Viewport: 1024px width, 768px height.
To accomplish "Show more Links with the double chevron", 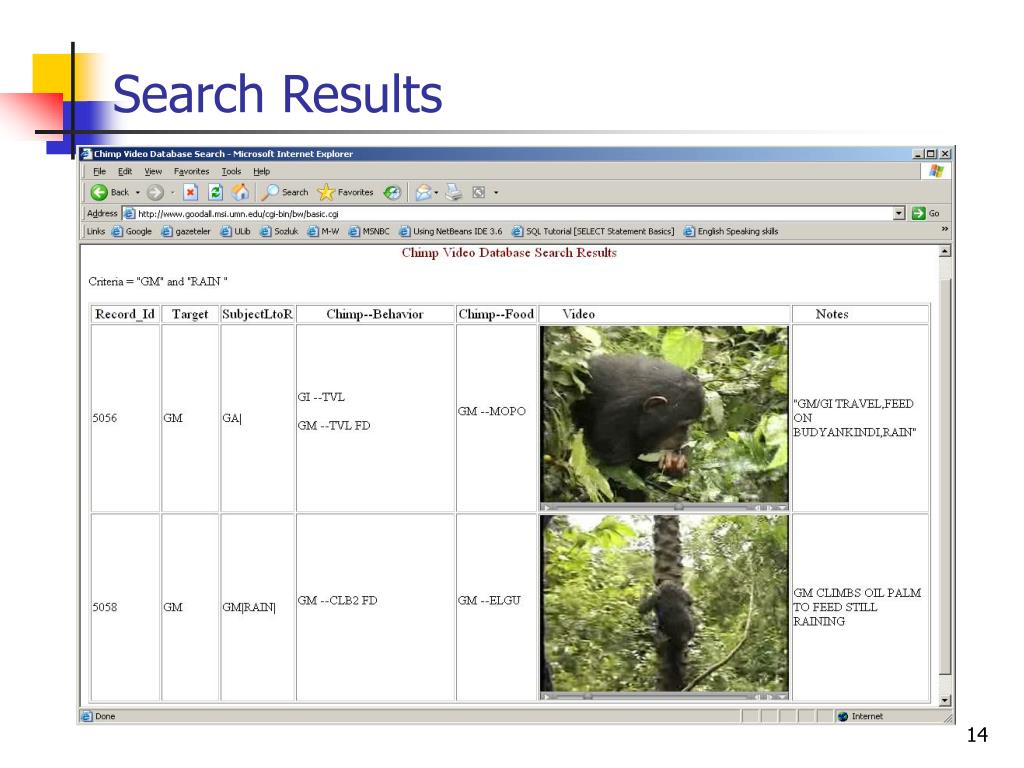I will (x=944, y=229).
